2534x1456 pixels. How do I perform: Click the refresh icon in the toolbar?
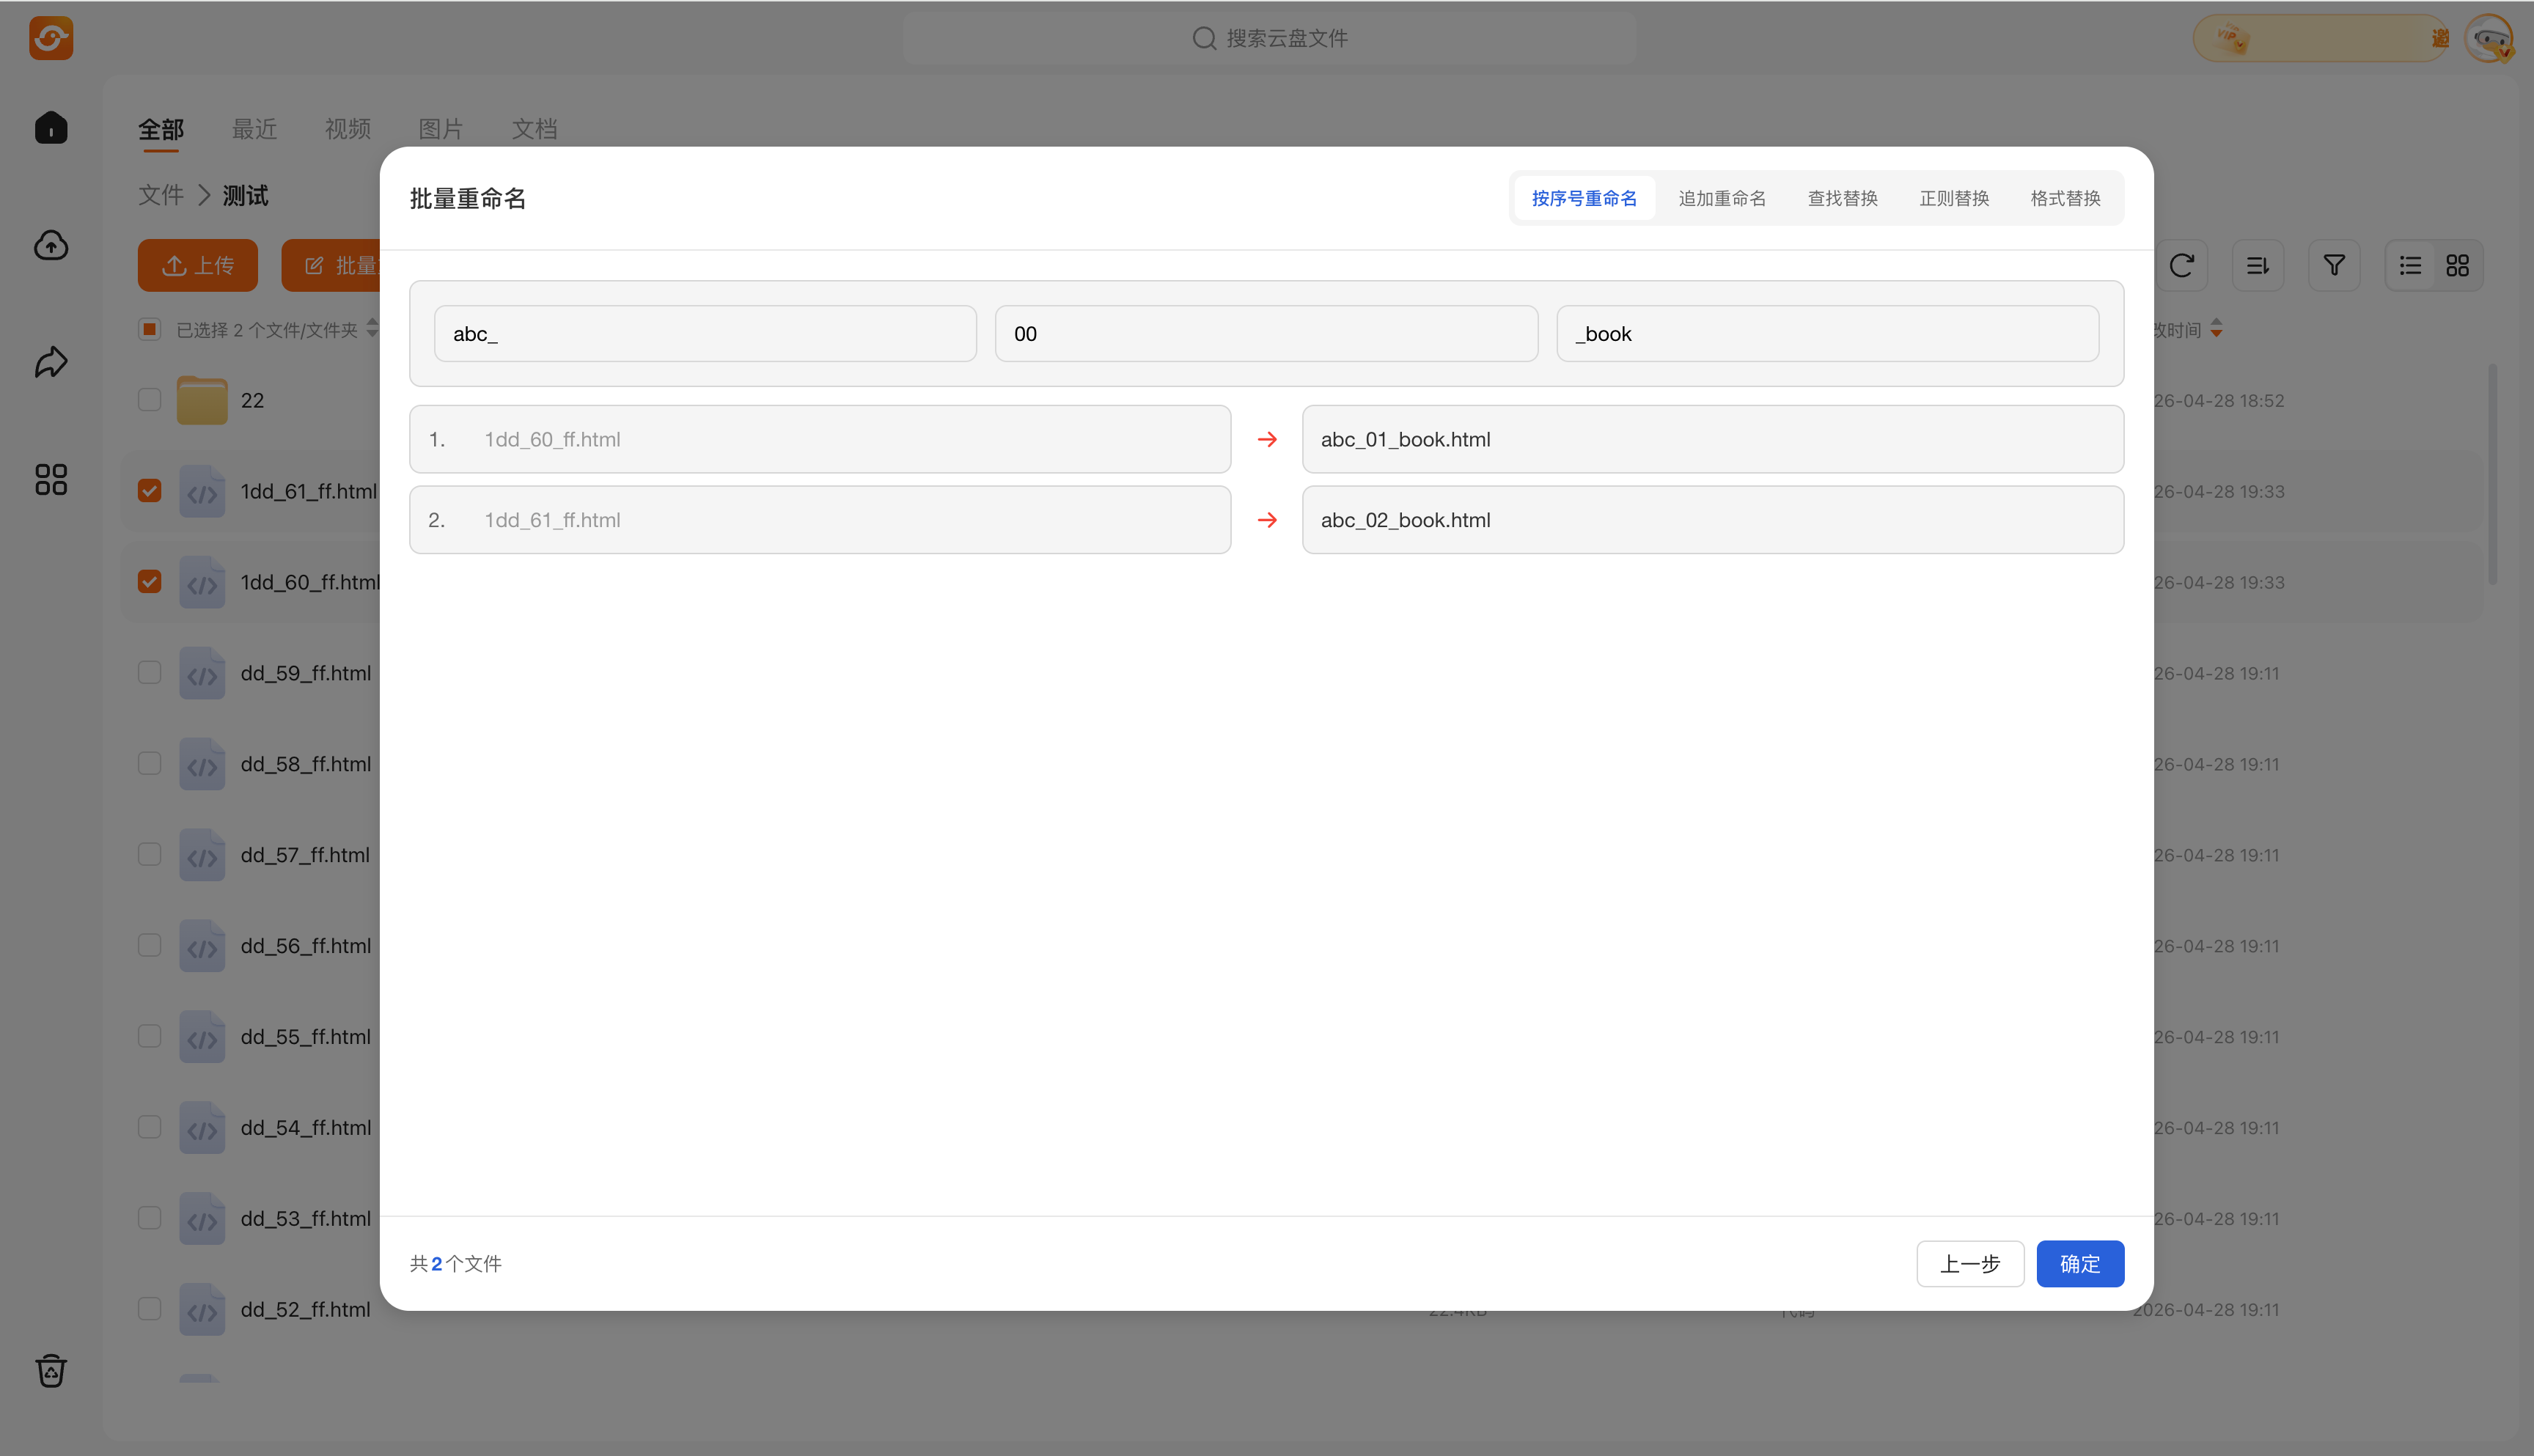coord(2181,265)
